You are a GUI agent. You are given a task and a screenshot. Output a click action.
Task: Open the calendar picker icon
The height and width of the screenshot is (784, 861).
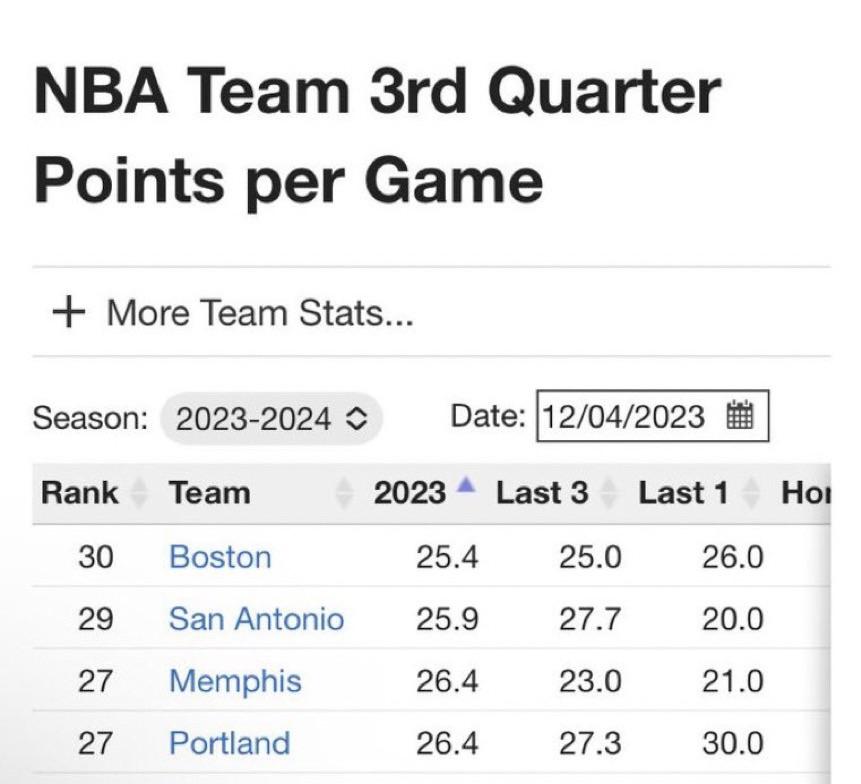(x=740, y=415)
